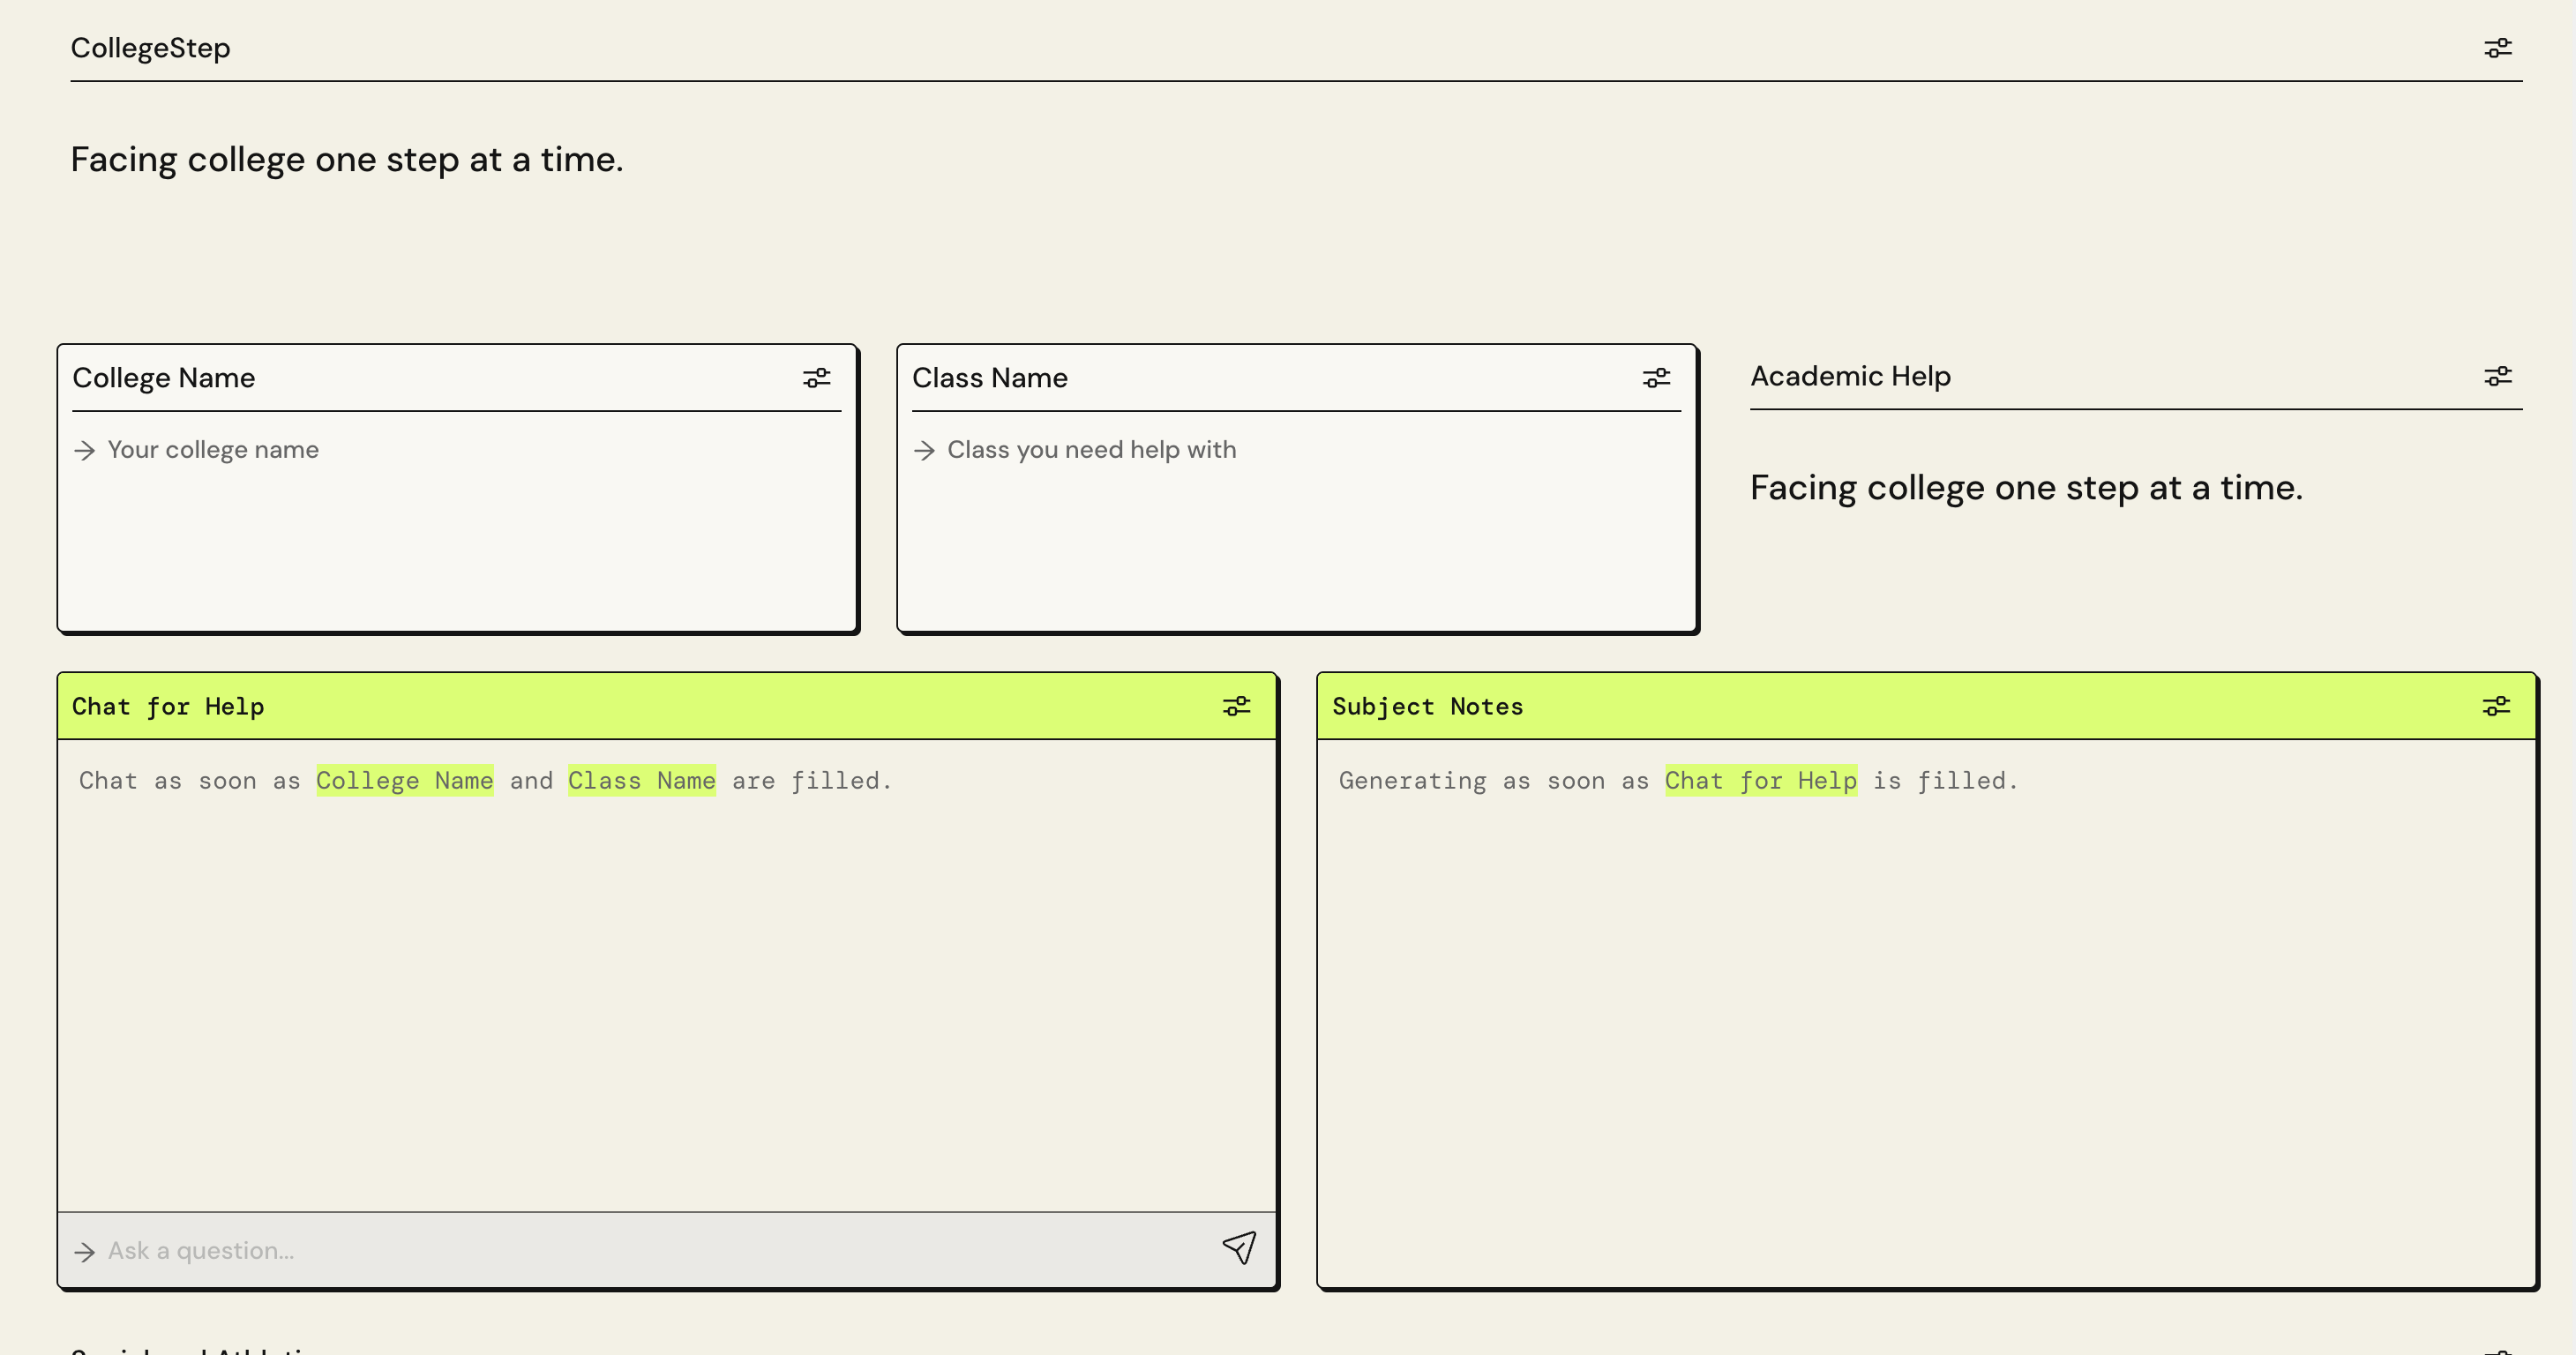The width and height of the screenshot is (2576, 1355).
Task: Click arrow icon beside college name field
Action: [85, 451]
